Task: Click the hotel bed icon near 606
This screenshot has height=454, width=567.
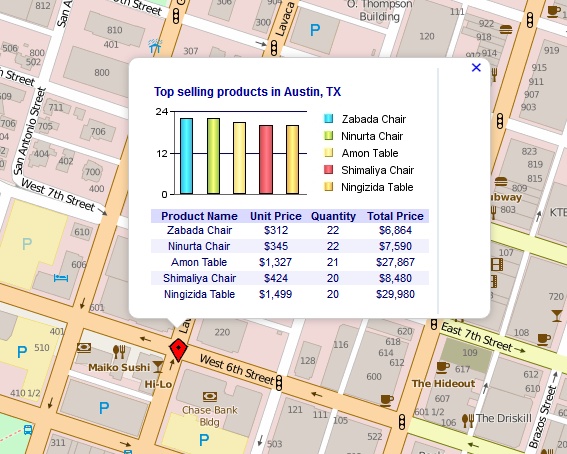Action: (61, 278)
